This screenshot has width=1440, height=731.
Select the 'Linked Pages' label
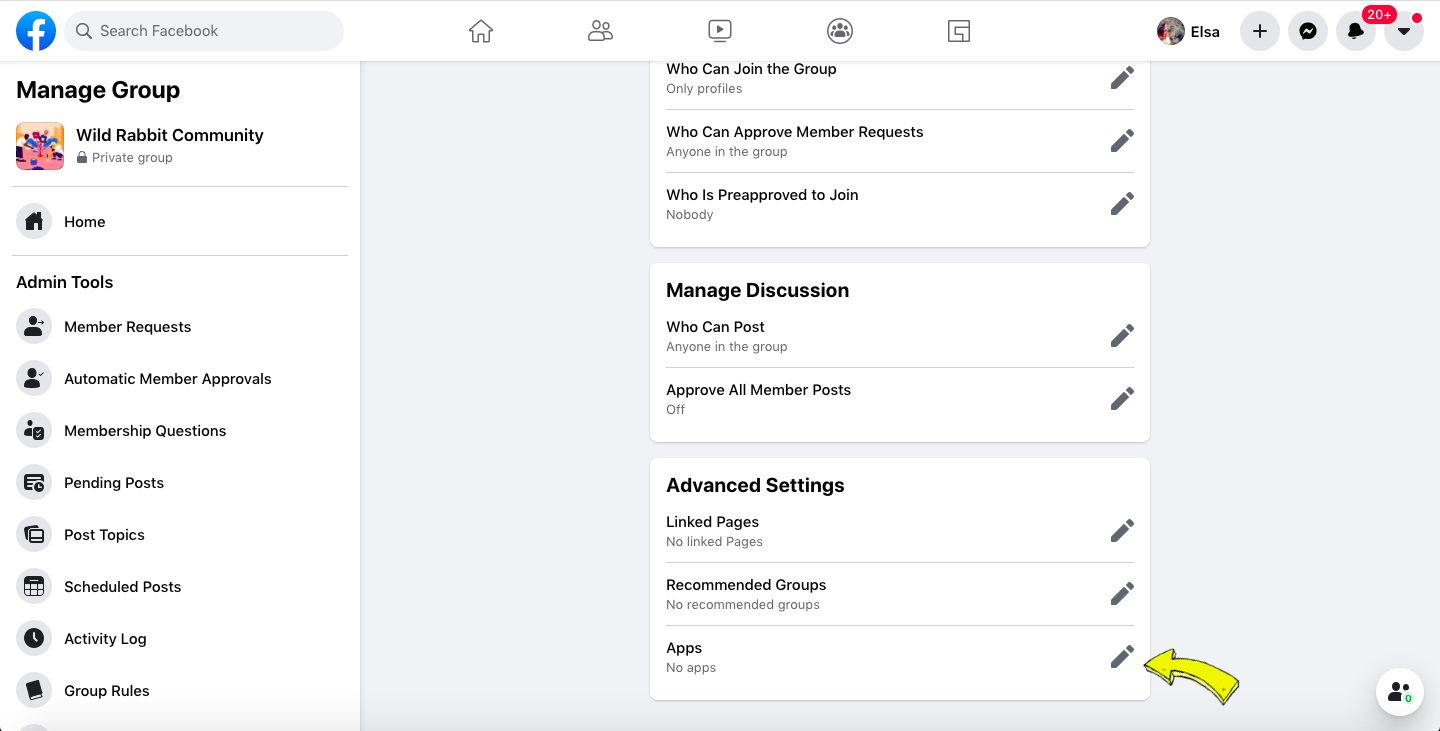(x=713, y=522)
